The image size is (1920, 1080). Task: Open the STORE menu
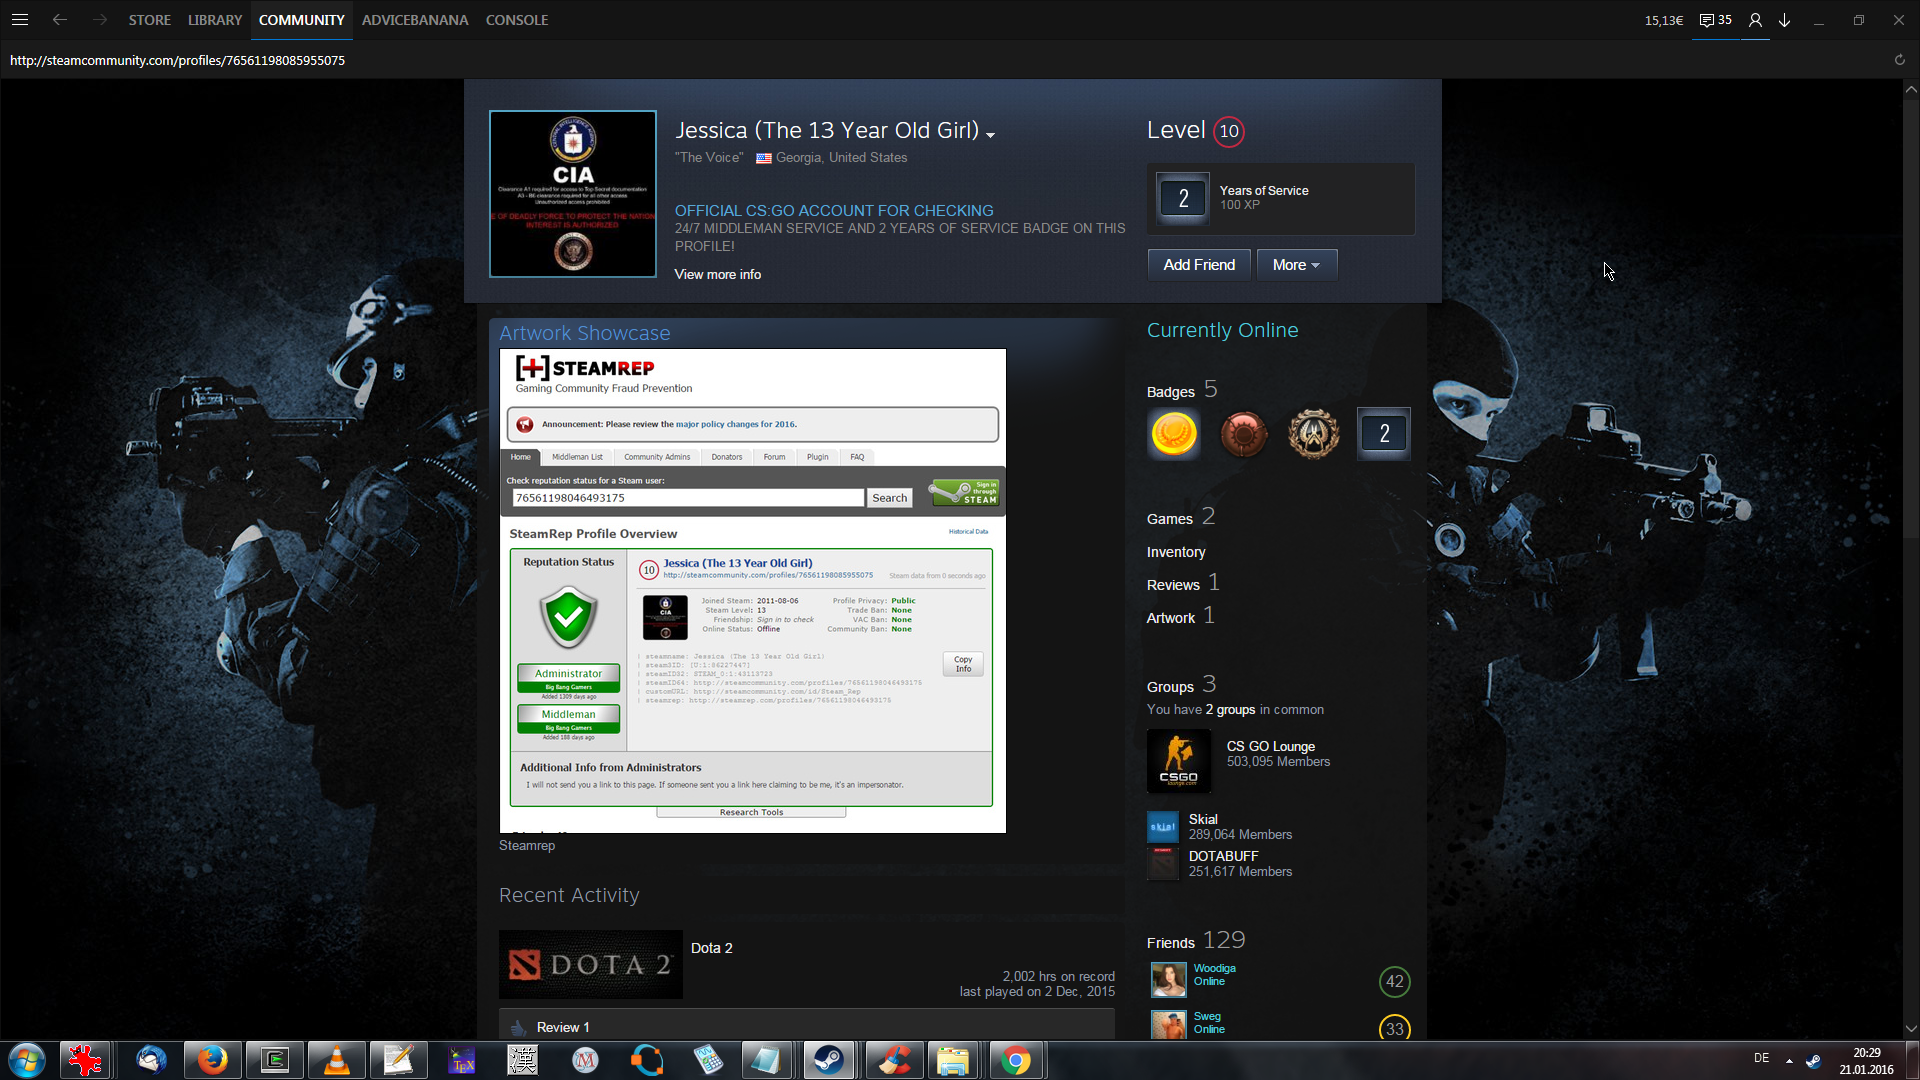pyautogui.click(x=149, y=20)
